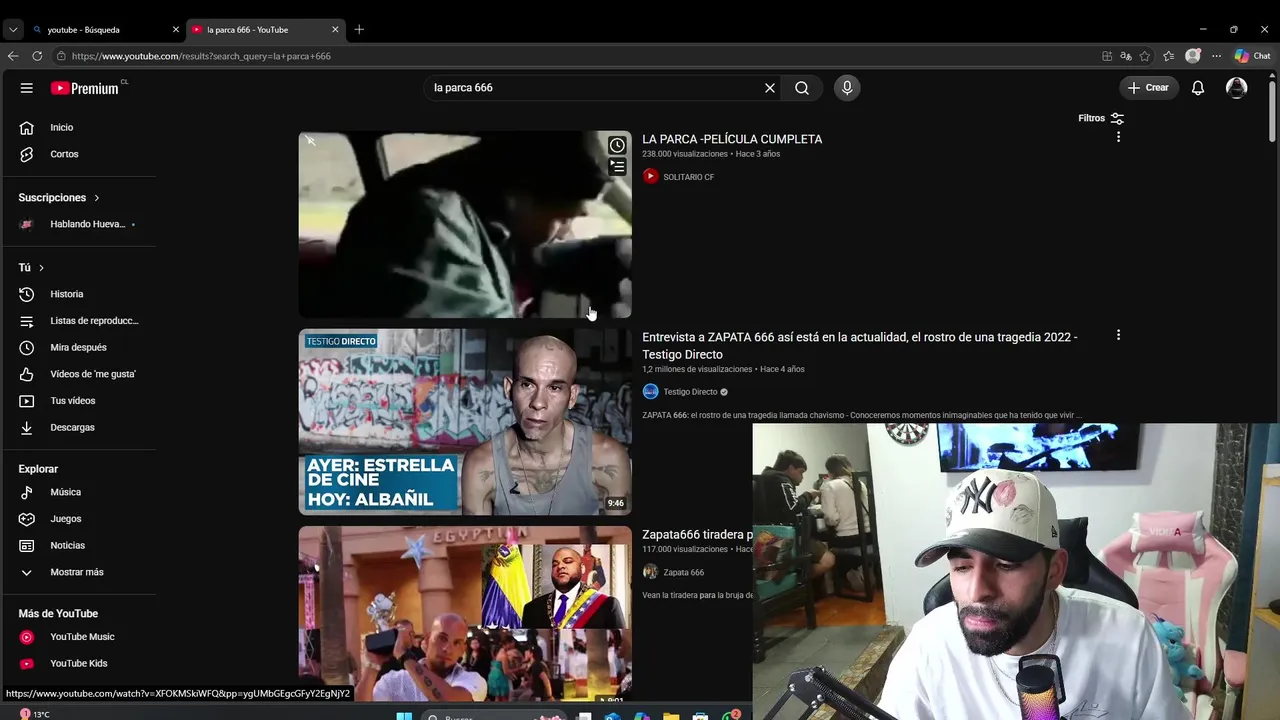Play Entrevista a ZAPATA 666 thumbnail
The width and height of the screenshot is (1280, 720).
coord(465,422)
